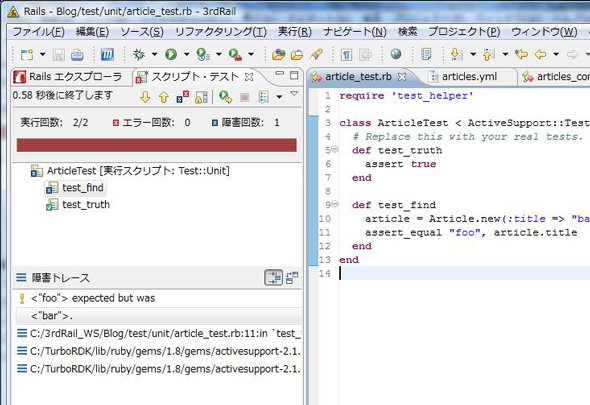Click the Debug bug toolbar icon
This screenshot has height=405, width=590.
pyautogui.click(x=139, y=55)
